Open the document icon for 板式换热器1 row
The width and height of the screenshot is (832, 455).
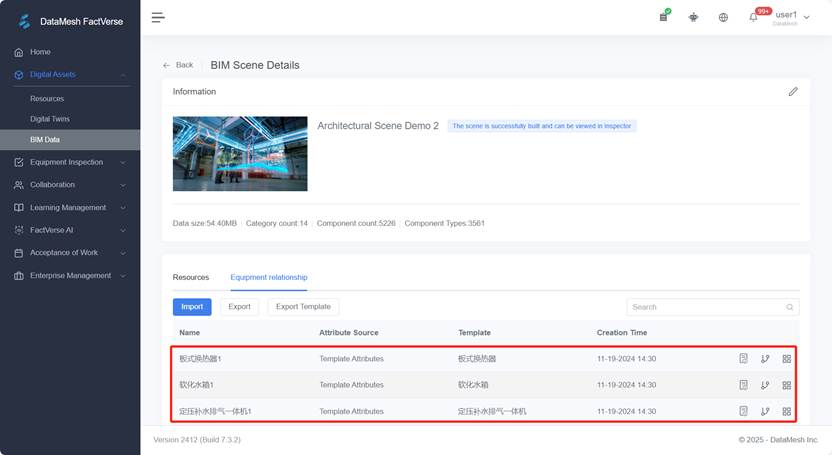click(743, 358)
